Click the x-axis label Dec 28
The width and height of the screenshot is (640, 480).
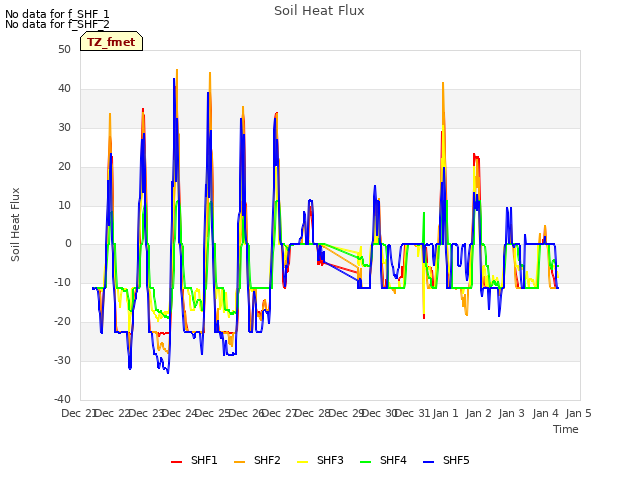(313, 413)
